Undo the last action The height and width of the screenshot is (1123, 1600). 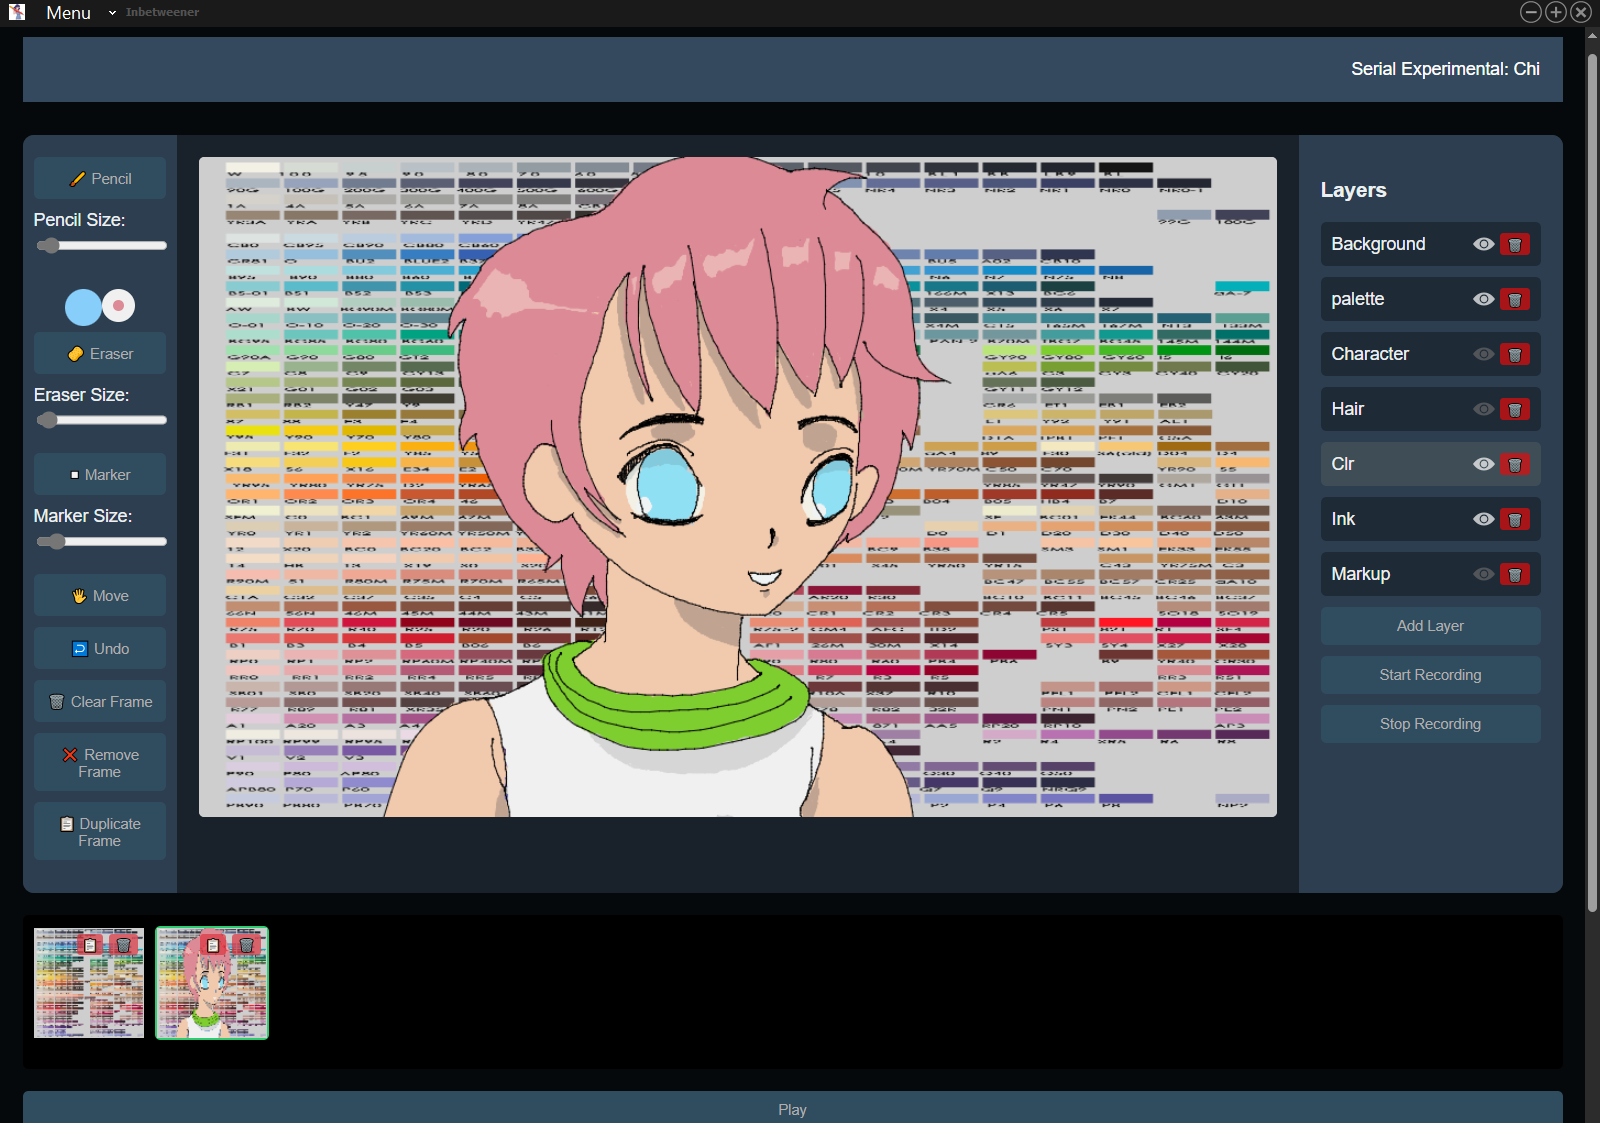(x=100, y=648)
